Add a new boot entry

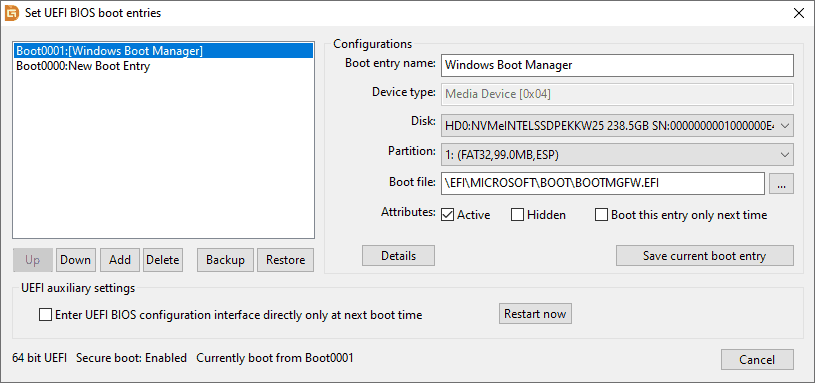(x=120, y=259)
